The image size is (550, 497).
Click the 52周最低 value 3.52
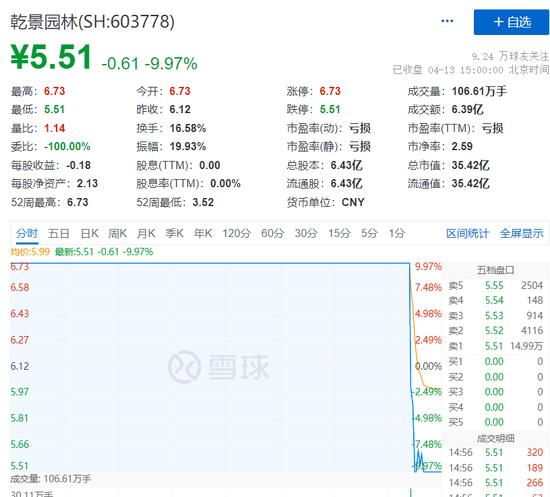(203, 202)
